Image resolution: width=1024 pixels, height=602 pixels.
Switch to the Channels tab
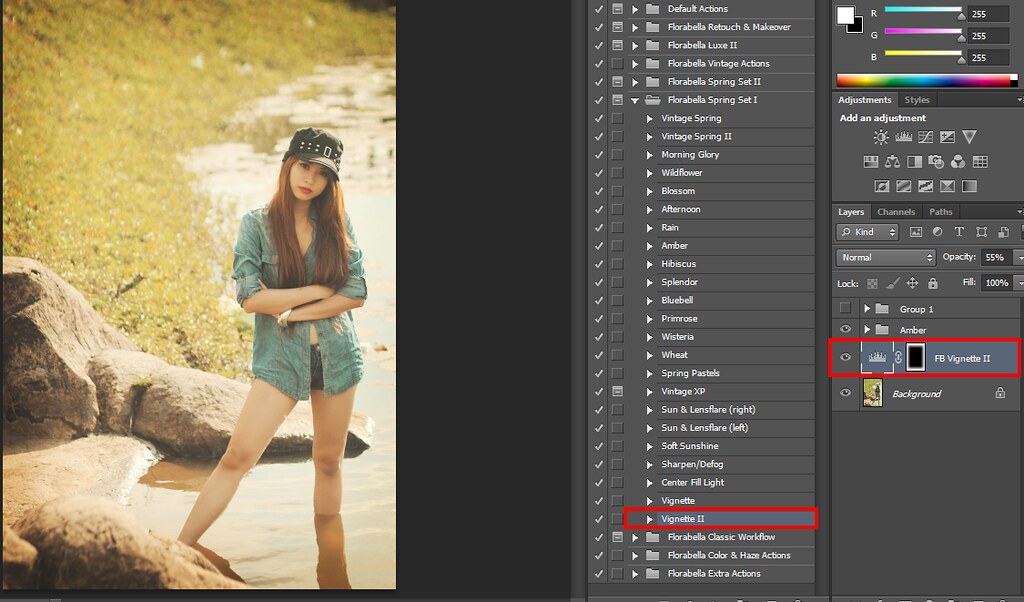click(x=895, y=212)
